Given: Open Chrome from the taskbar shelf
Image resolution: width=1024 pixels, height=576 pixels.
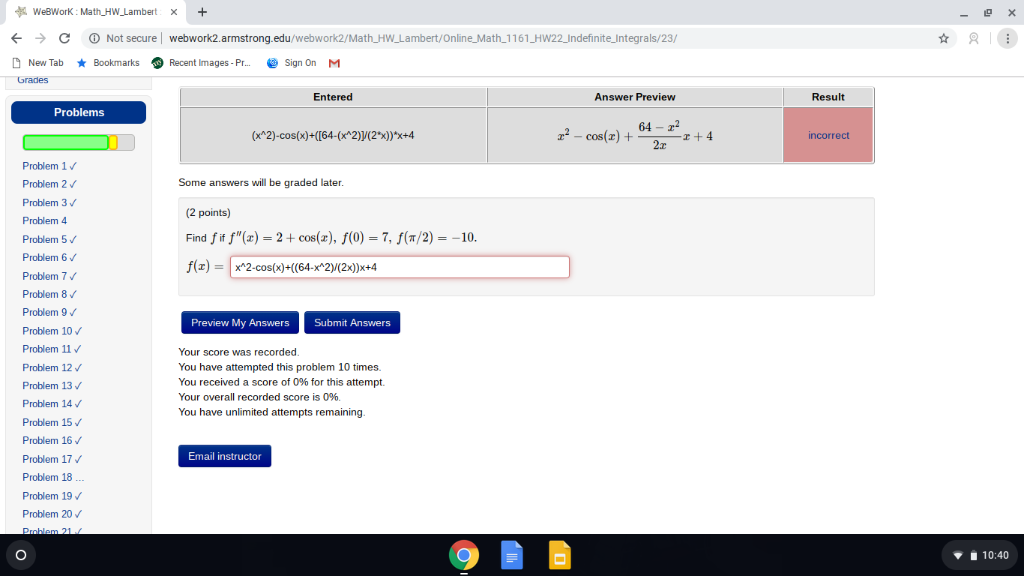Looking at the screenshot, I should [464, 555].
